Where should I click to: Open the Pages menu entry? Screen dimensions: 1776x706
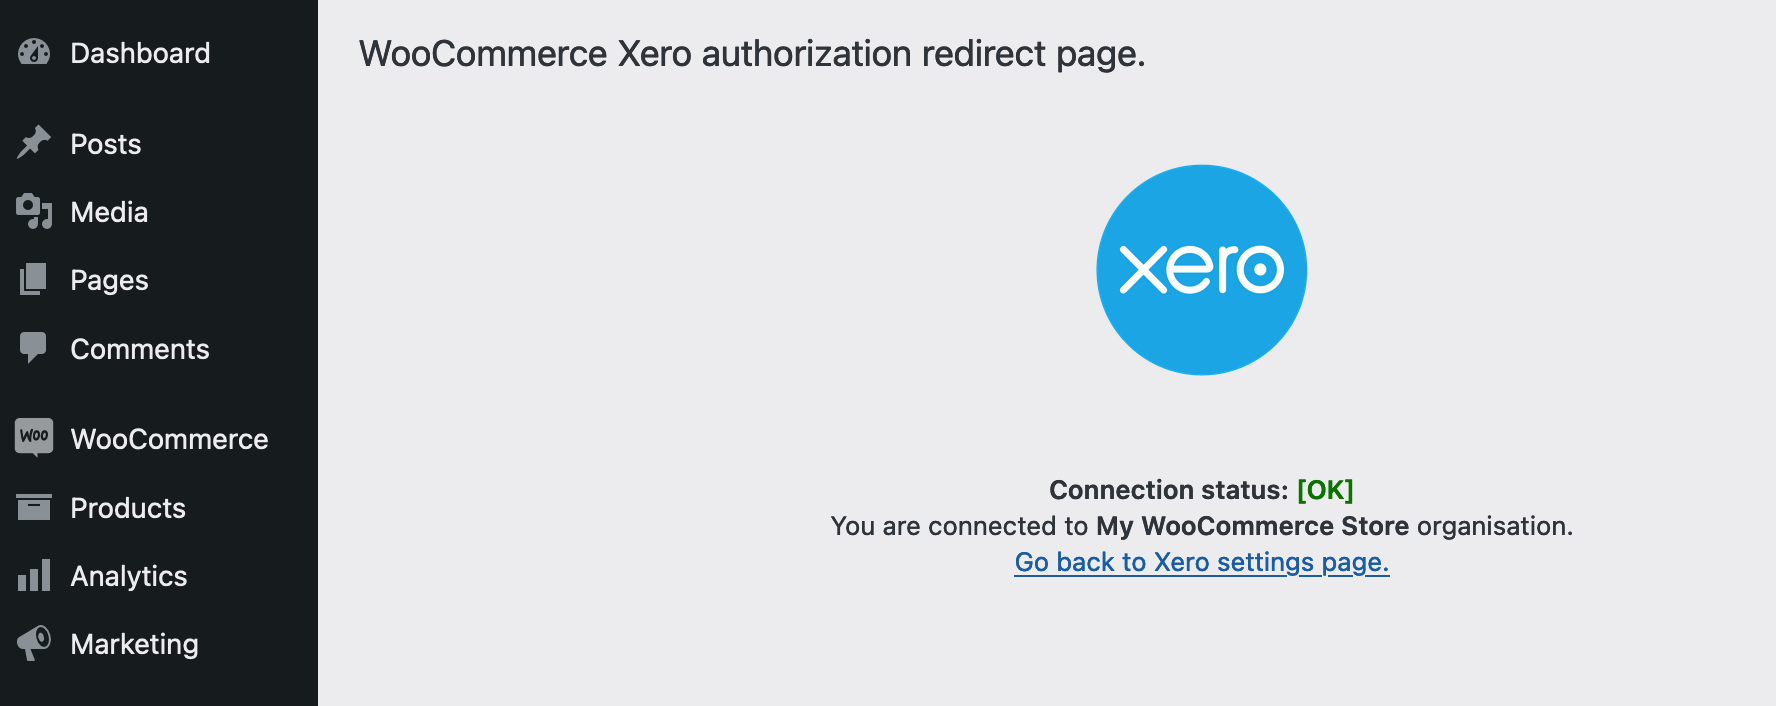click(x=108, y=280)
